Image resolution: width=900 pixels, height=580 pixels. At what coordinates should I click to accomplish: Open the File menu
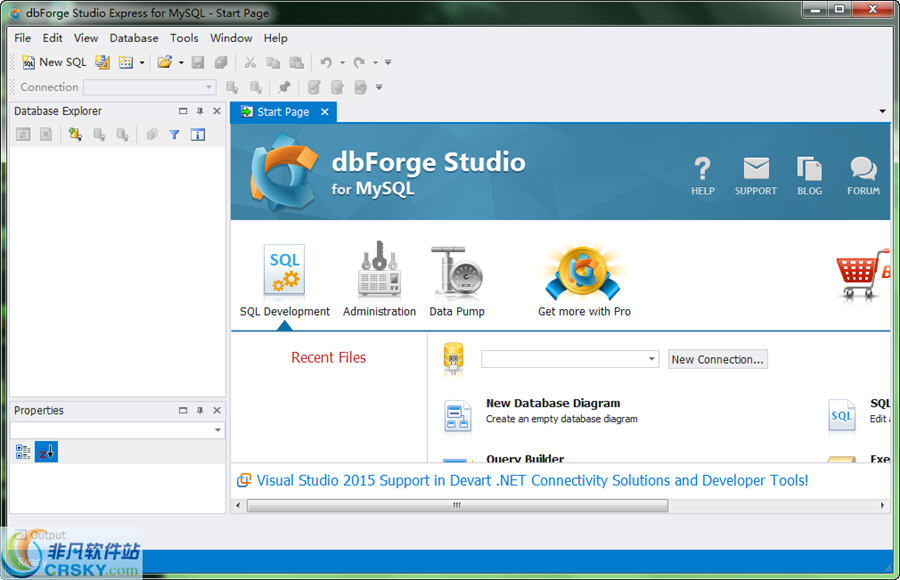click(23, 38)
